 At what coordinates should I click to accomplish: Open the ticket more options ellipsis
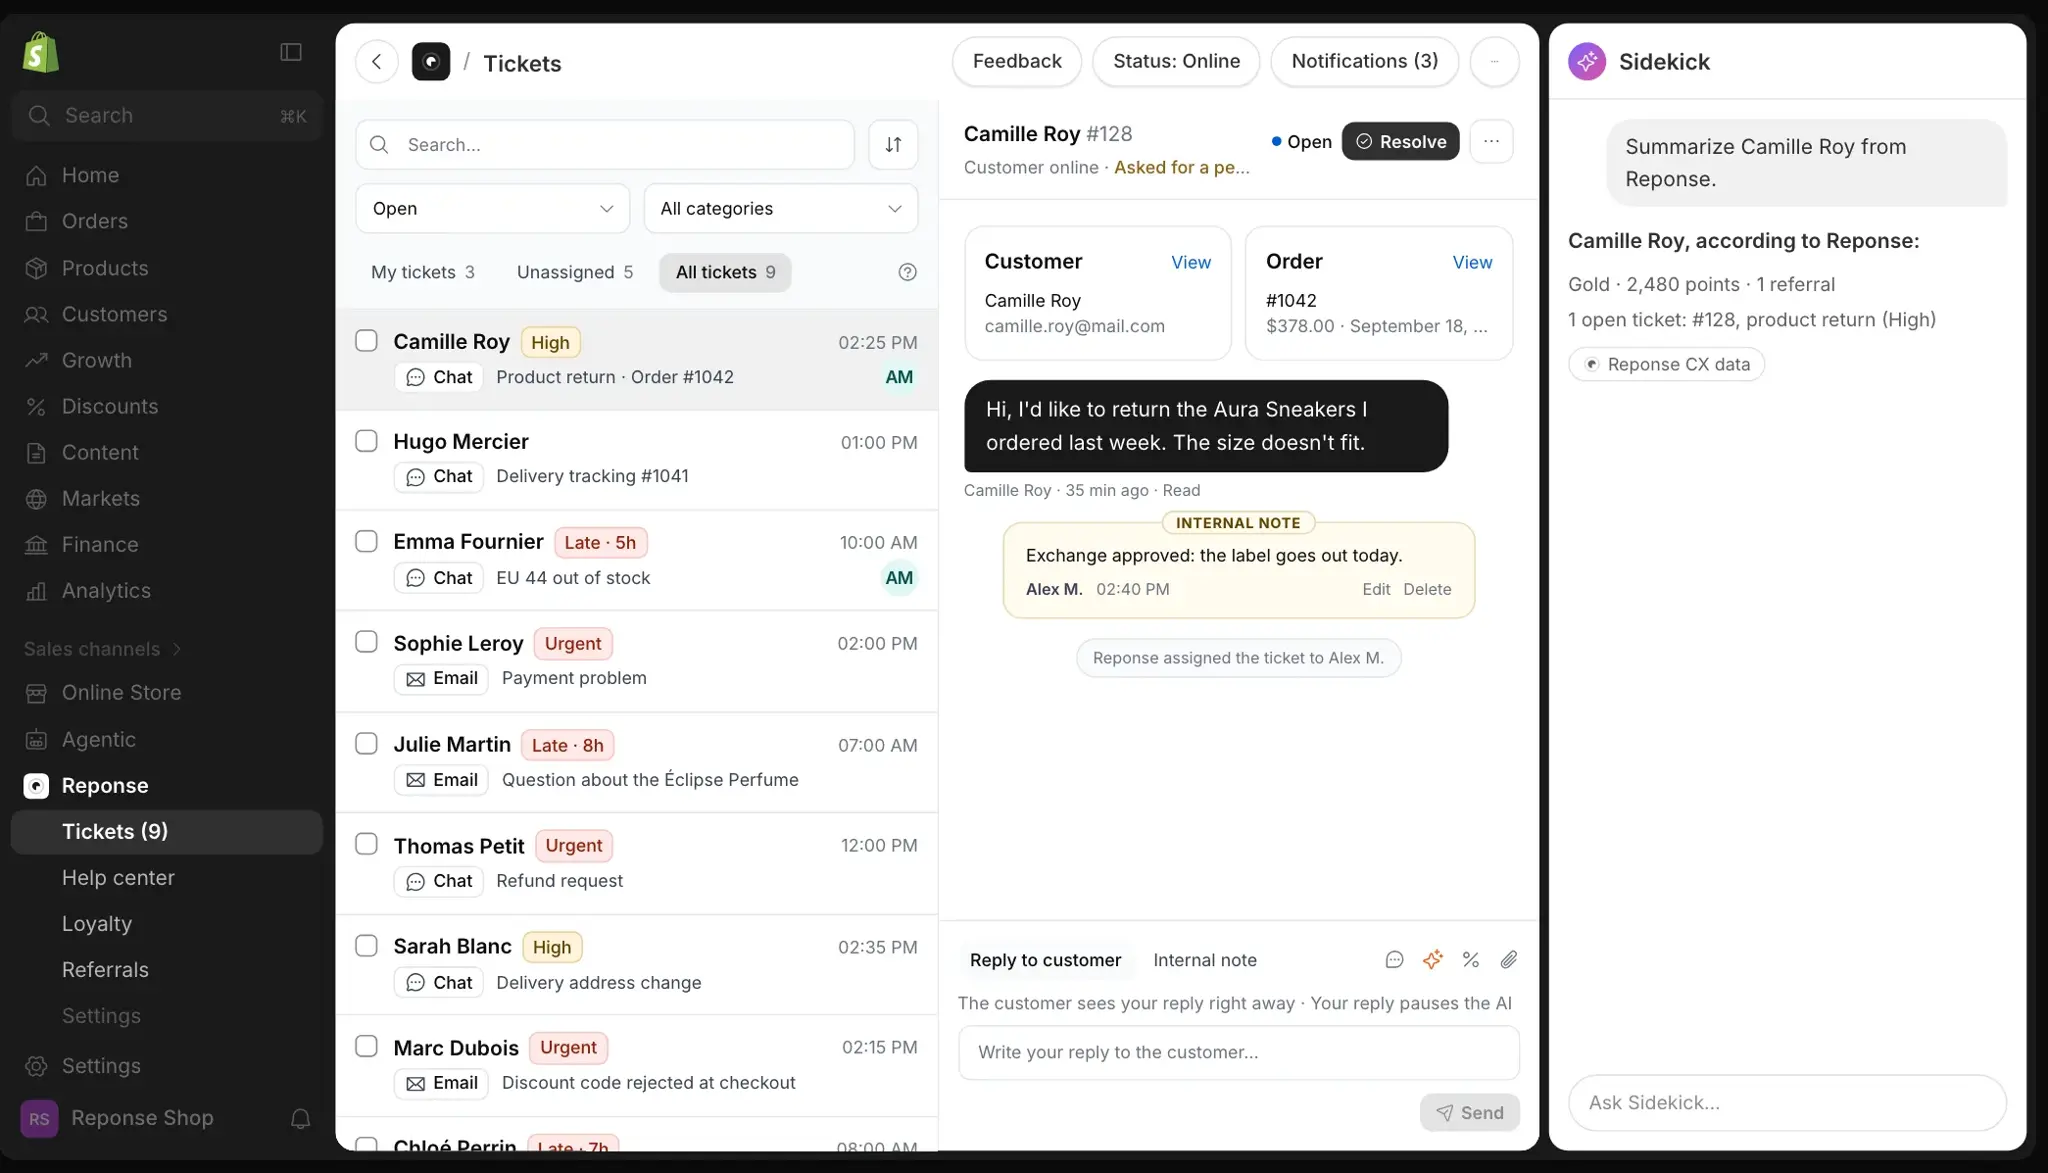[x=1491, y=141]
